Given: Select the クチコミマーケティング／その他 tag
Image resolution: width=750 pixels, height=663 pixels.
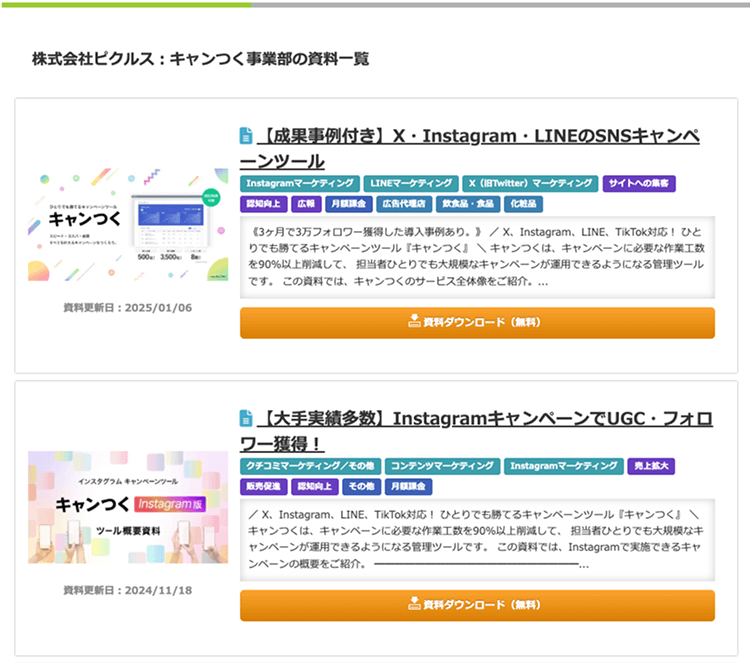Looking at the screenshot, I should (x=310, y=466).
